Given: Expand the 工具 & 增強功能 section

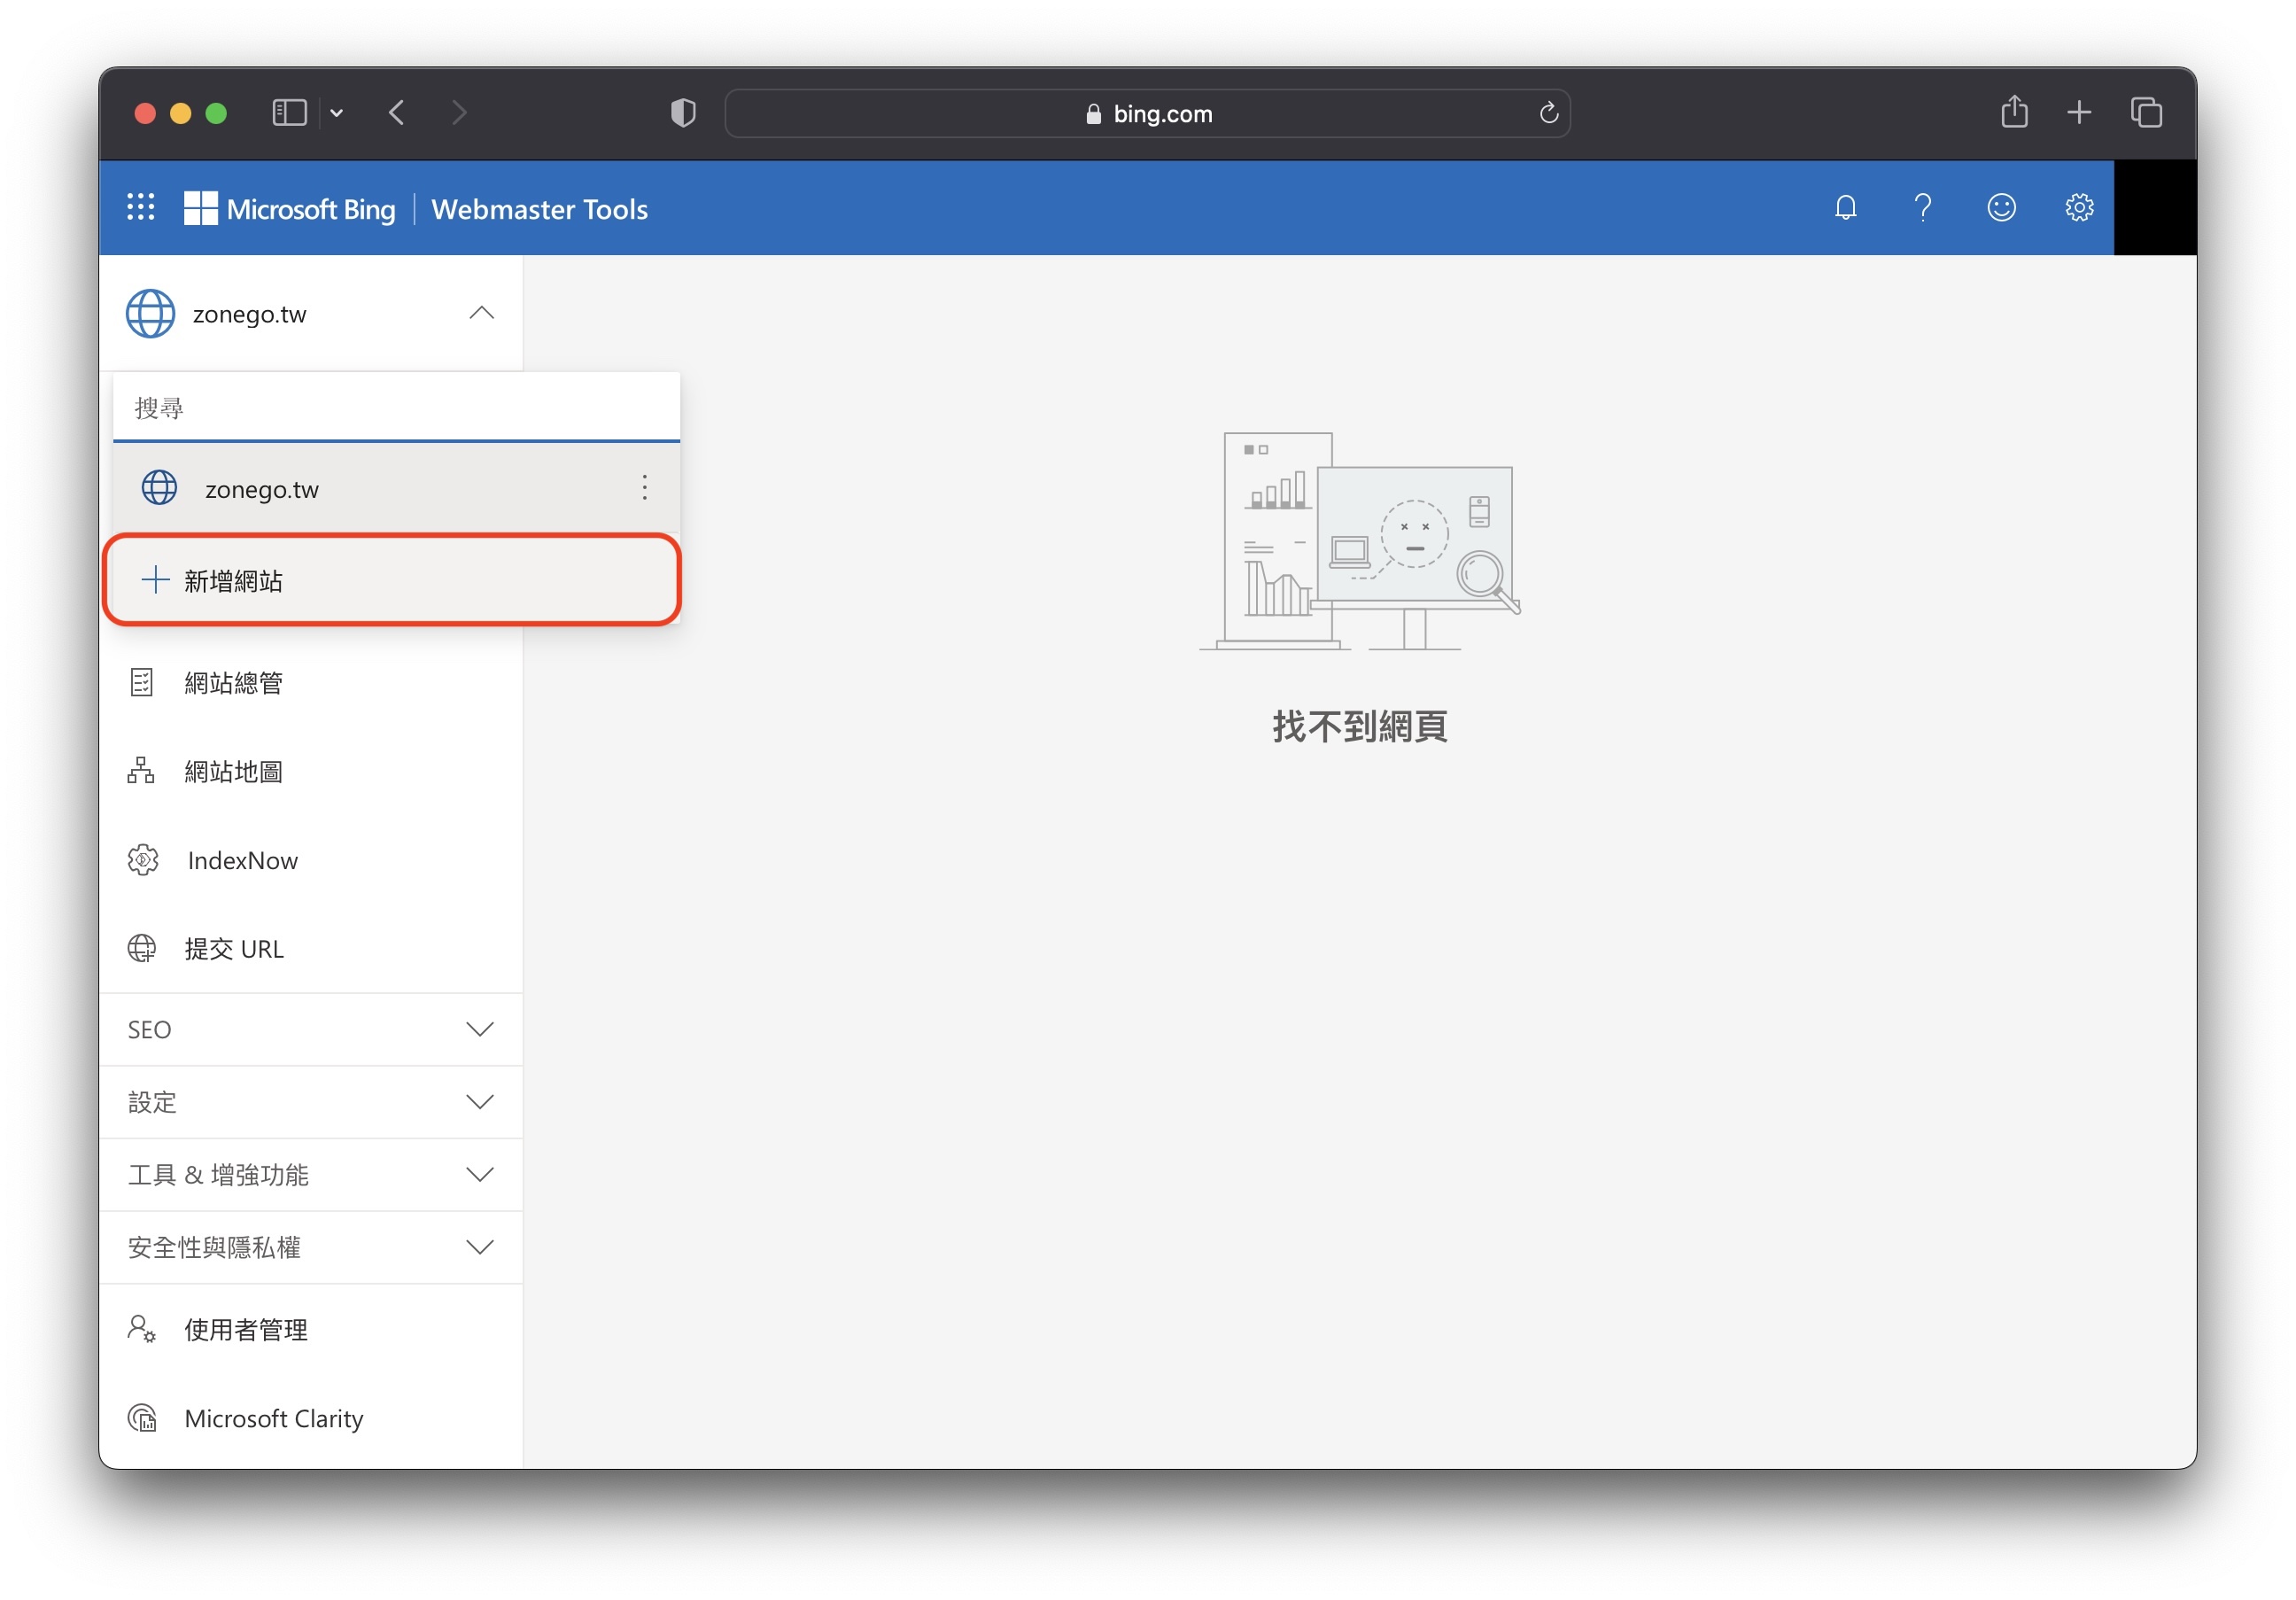Looking at the screenshot, I should tap(311, 1175).
